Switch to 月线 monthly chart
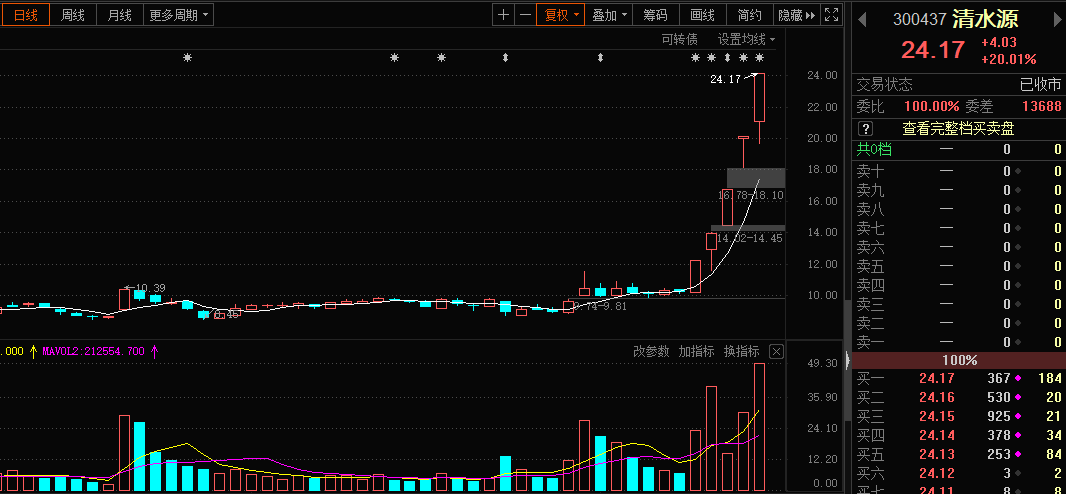The height and width of the screenshot is (494, 1066). (x=120, y=15)
